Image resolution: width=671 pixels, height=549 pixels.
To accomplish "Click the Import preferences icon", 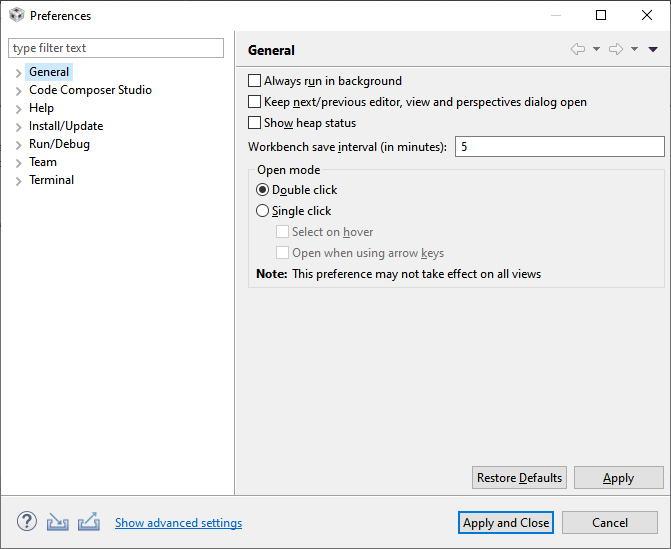I will (58, 522).
